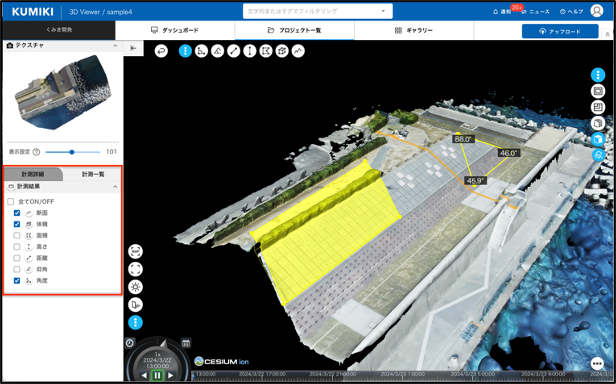Switch to the 計測詳細 tab
This screenshot has height=384, width=616.
(33, 174)
